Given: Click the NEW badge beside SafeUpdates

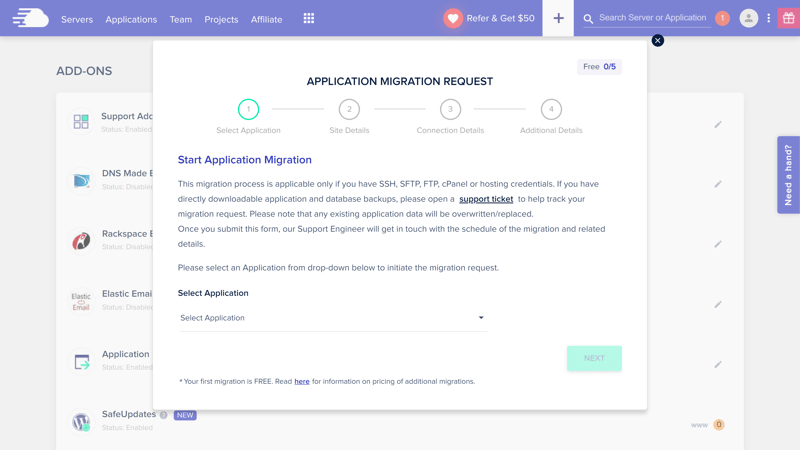Looking at the screenshot, I should coord(185,415).
